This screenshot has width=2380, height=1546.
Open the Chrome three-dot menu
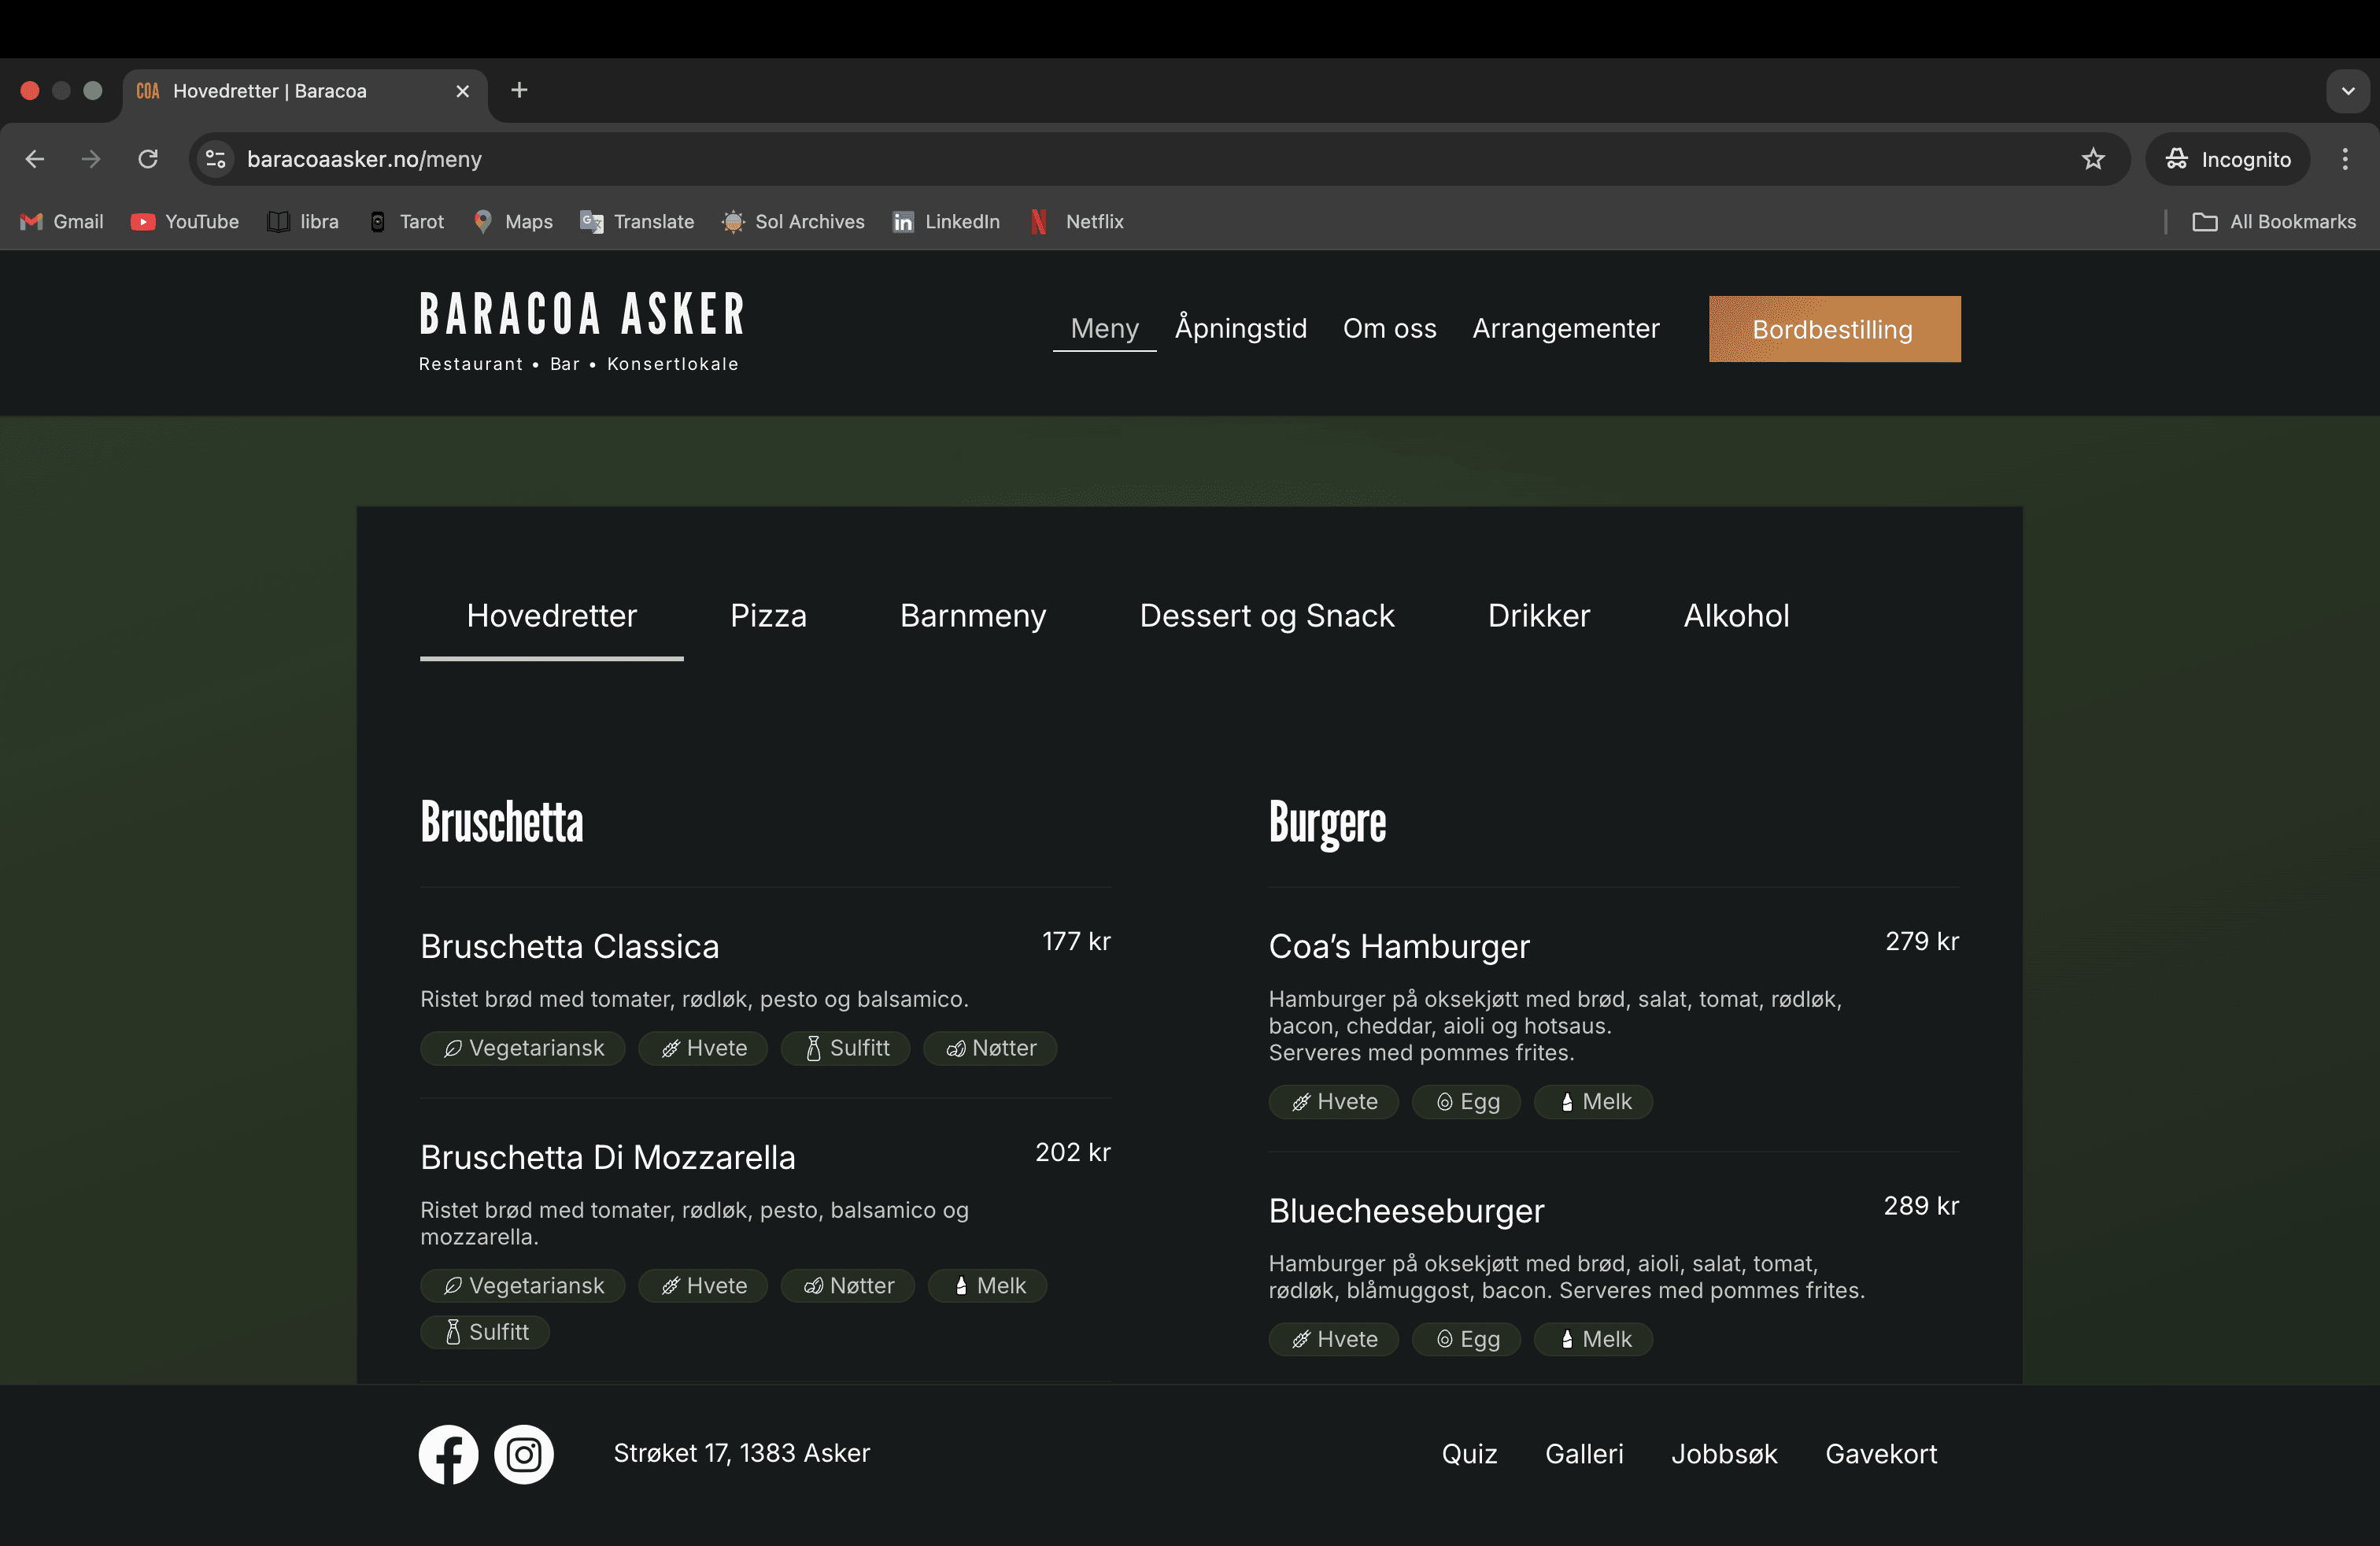coord(2345,159)
